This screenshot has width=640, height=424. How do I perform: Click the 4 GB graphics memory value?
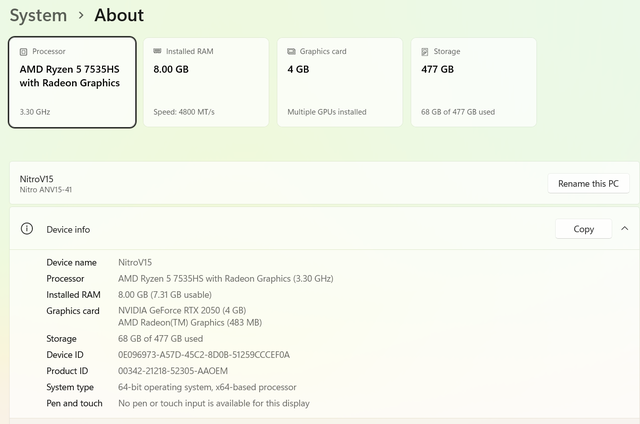[298, 69]
